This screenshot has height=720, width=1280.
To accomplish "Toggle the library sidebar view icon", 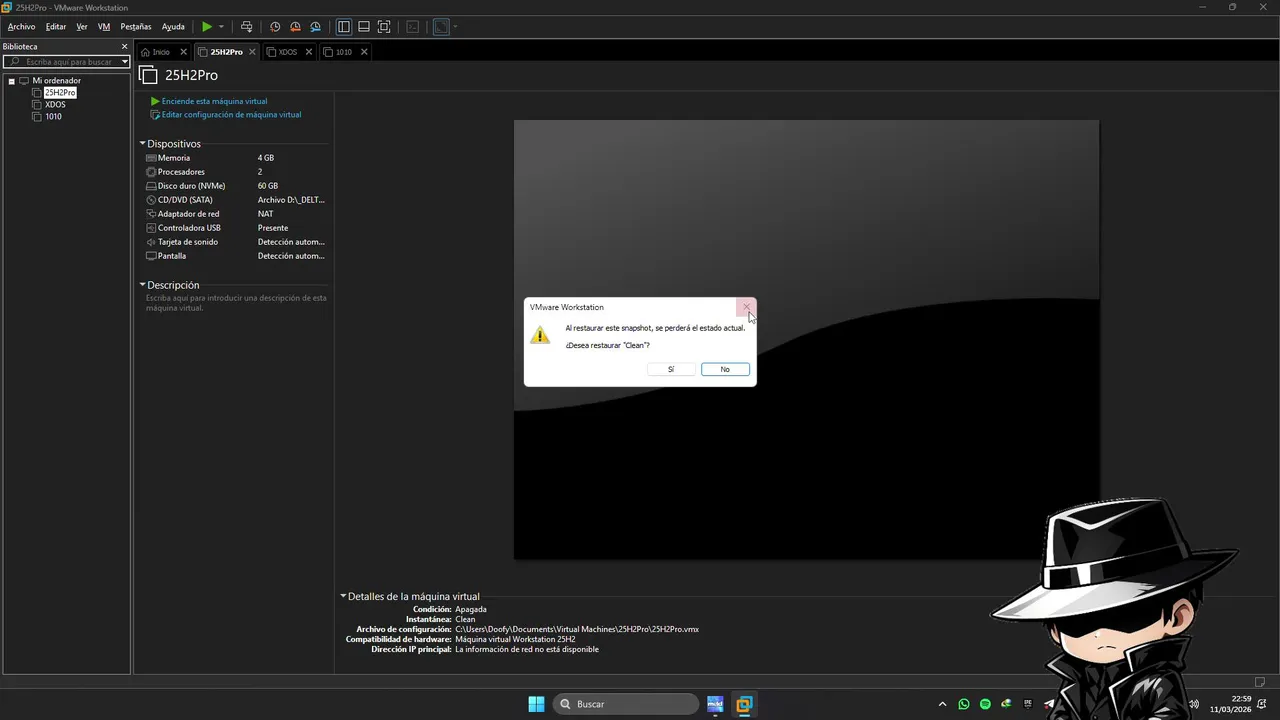I will [344, 27].
